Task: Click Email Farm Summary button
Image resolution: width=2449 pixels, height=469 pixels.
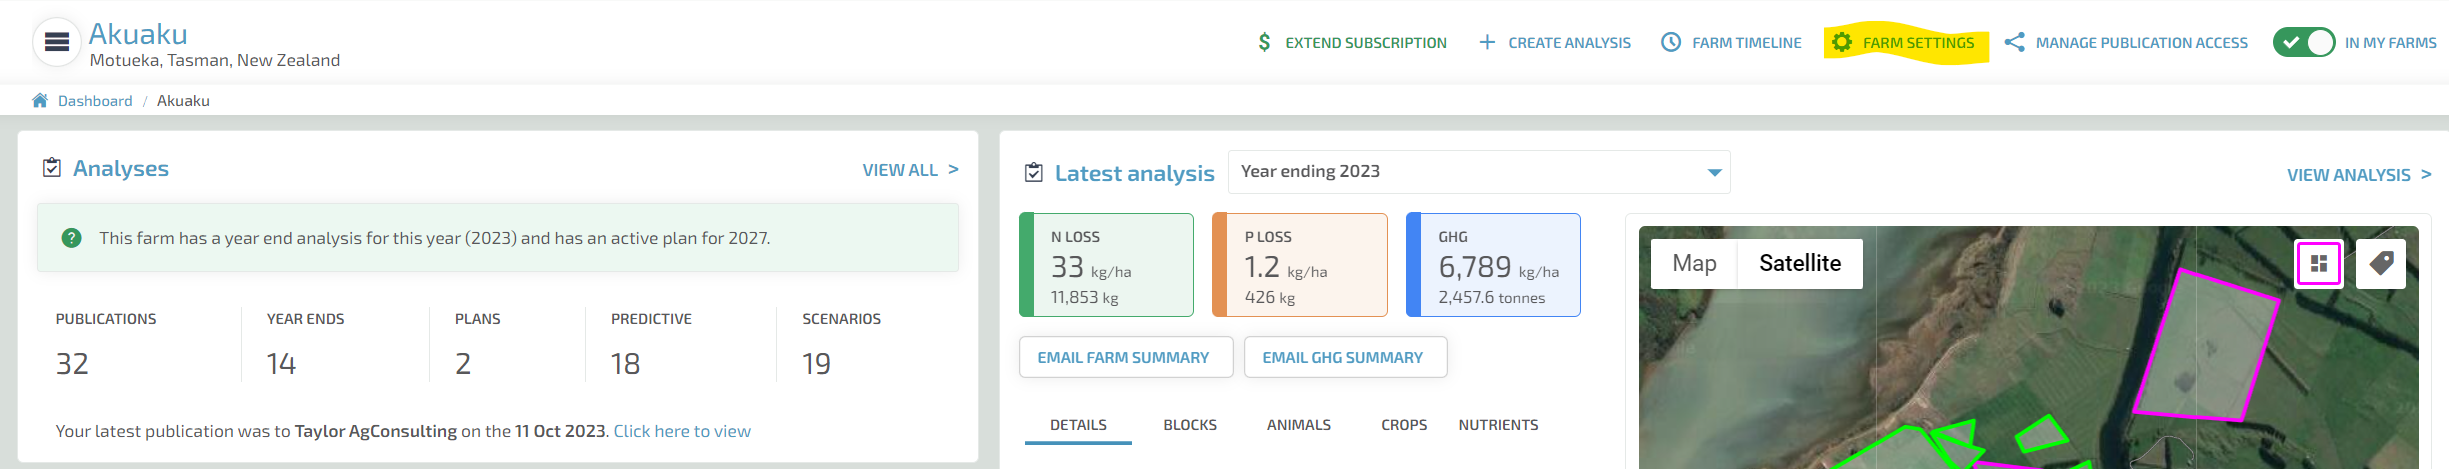Action: pos(1125,357)
